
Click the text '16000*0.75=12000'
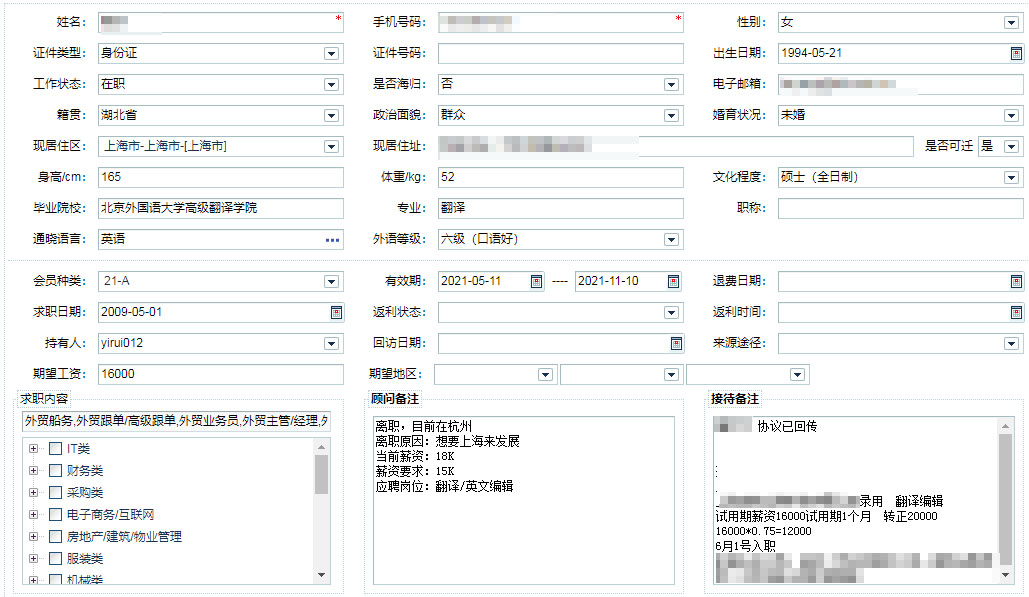pos(763,531)
